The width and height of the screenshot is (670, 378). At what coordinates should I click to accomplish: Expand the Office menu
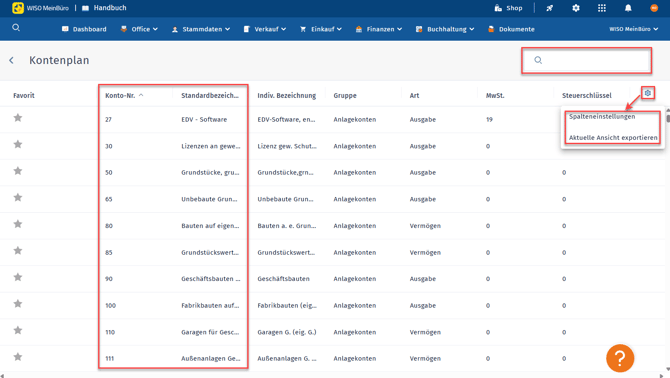[139, 29]
